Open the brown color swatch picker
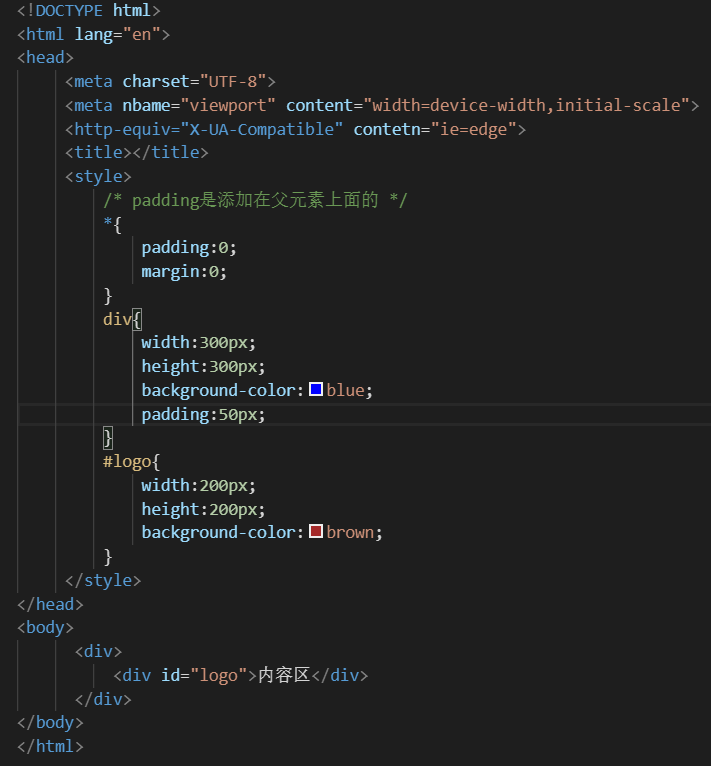711x766 pixels. pos(316,532)
